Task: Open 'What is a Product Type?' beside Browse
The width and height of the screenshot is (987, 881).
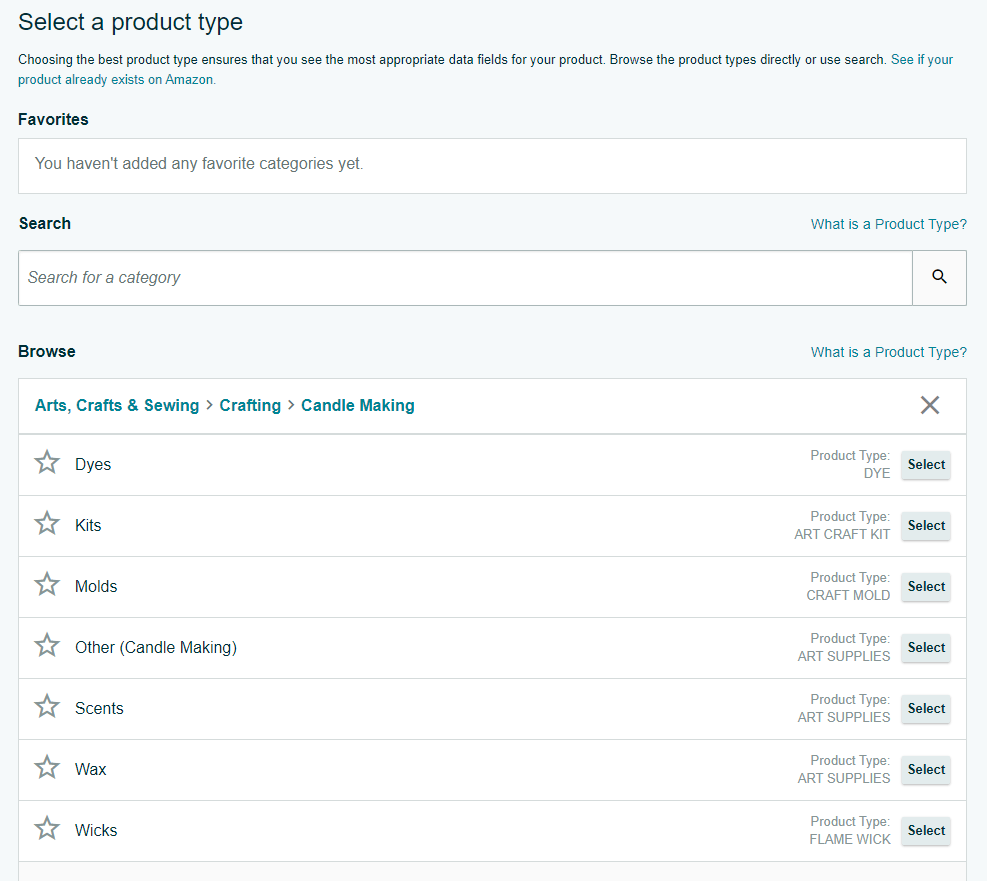Action: point(888,352)
